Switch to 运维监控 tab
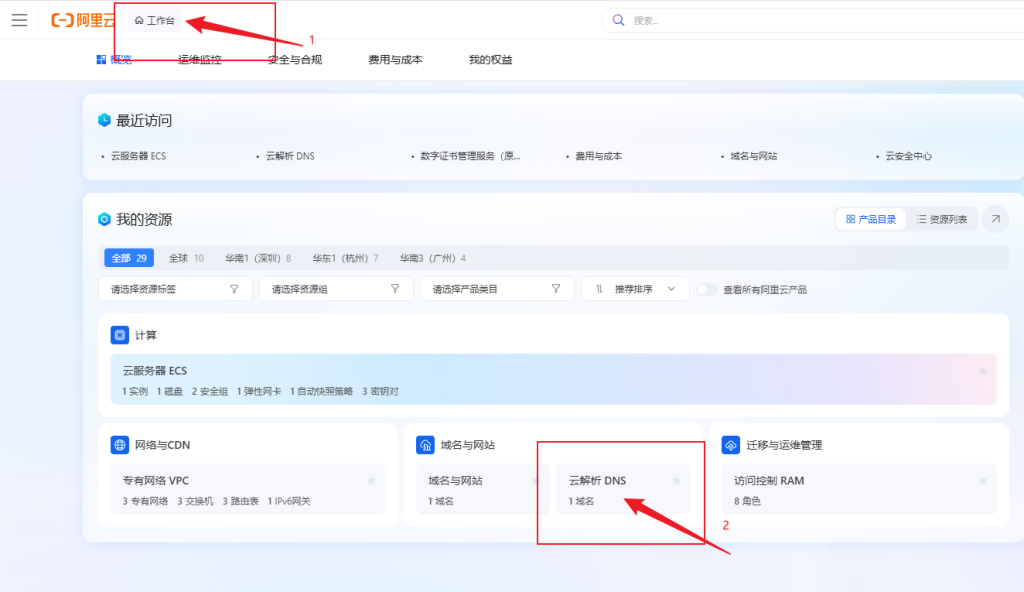Screen dimensions: 1024x592 click(199, 60)
